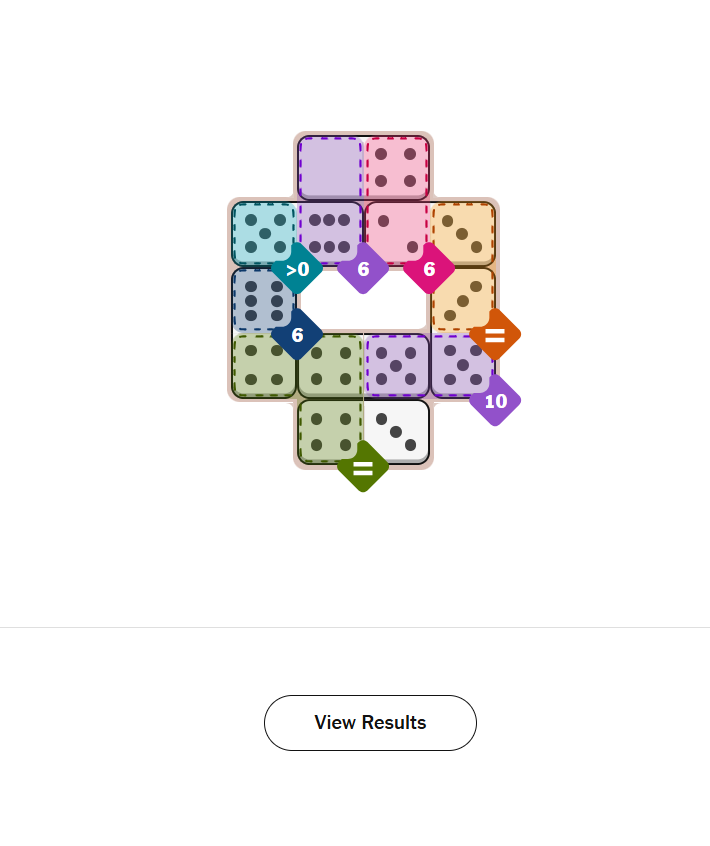Screen dimensions: 710x846
Task: Click the View Results button
Action: (x=370, y=723)
